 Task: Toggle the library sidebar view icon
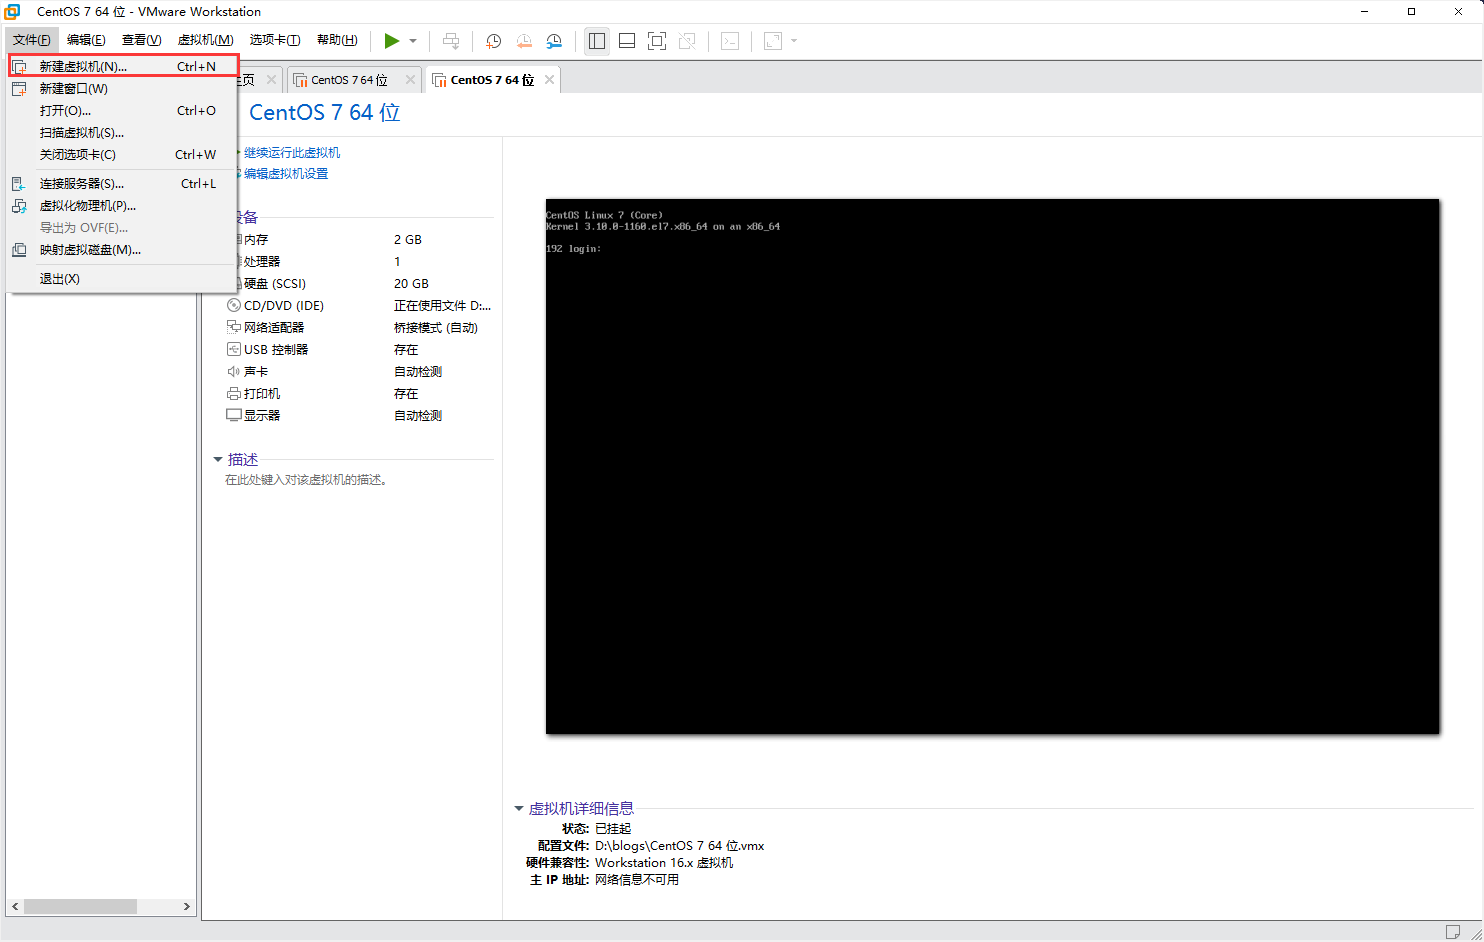[x=597, y=41]
